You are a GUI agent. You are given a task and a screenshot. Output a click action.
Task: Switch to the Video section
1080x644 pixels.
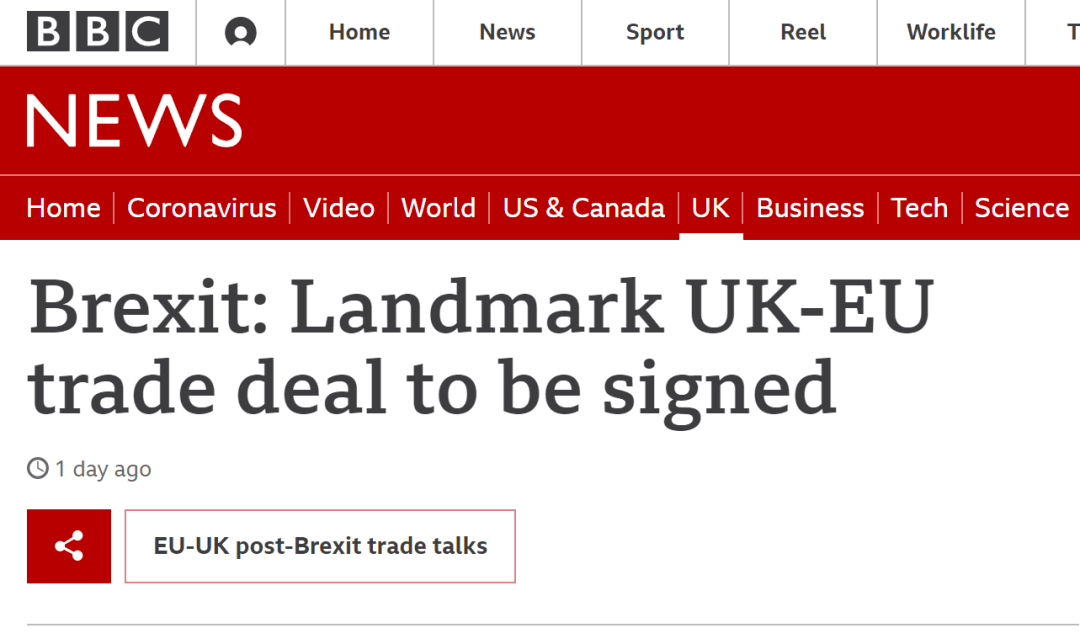point(339,208)
